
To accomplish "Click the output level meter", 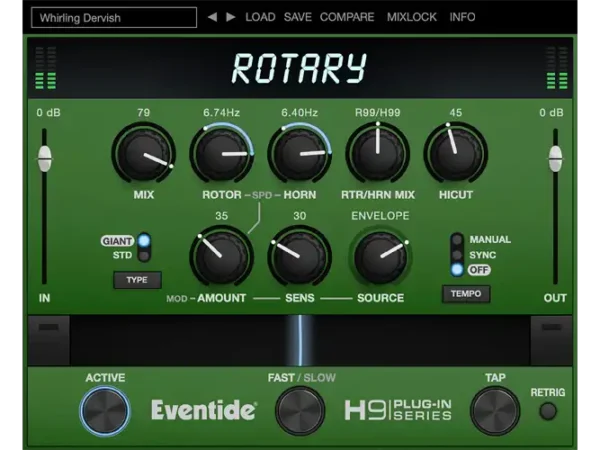I will pyautogui.click(x=557, y=68).
